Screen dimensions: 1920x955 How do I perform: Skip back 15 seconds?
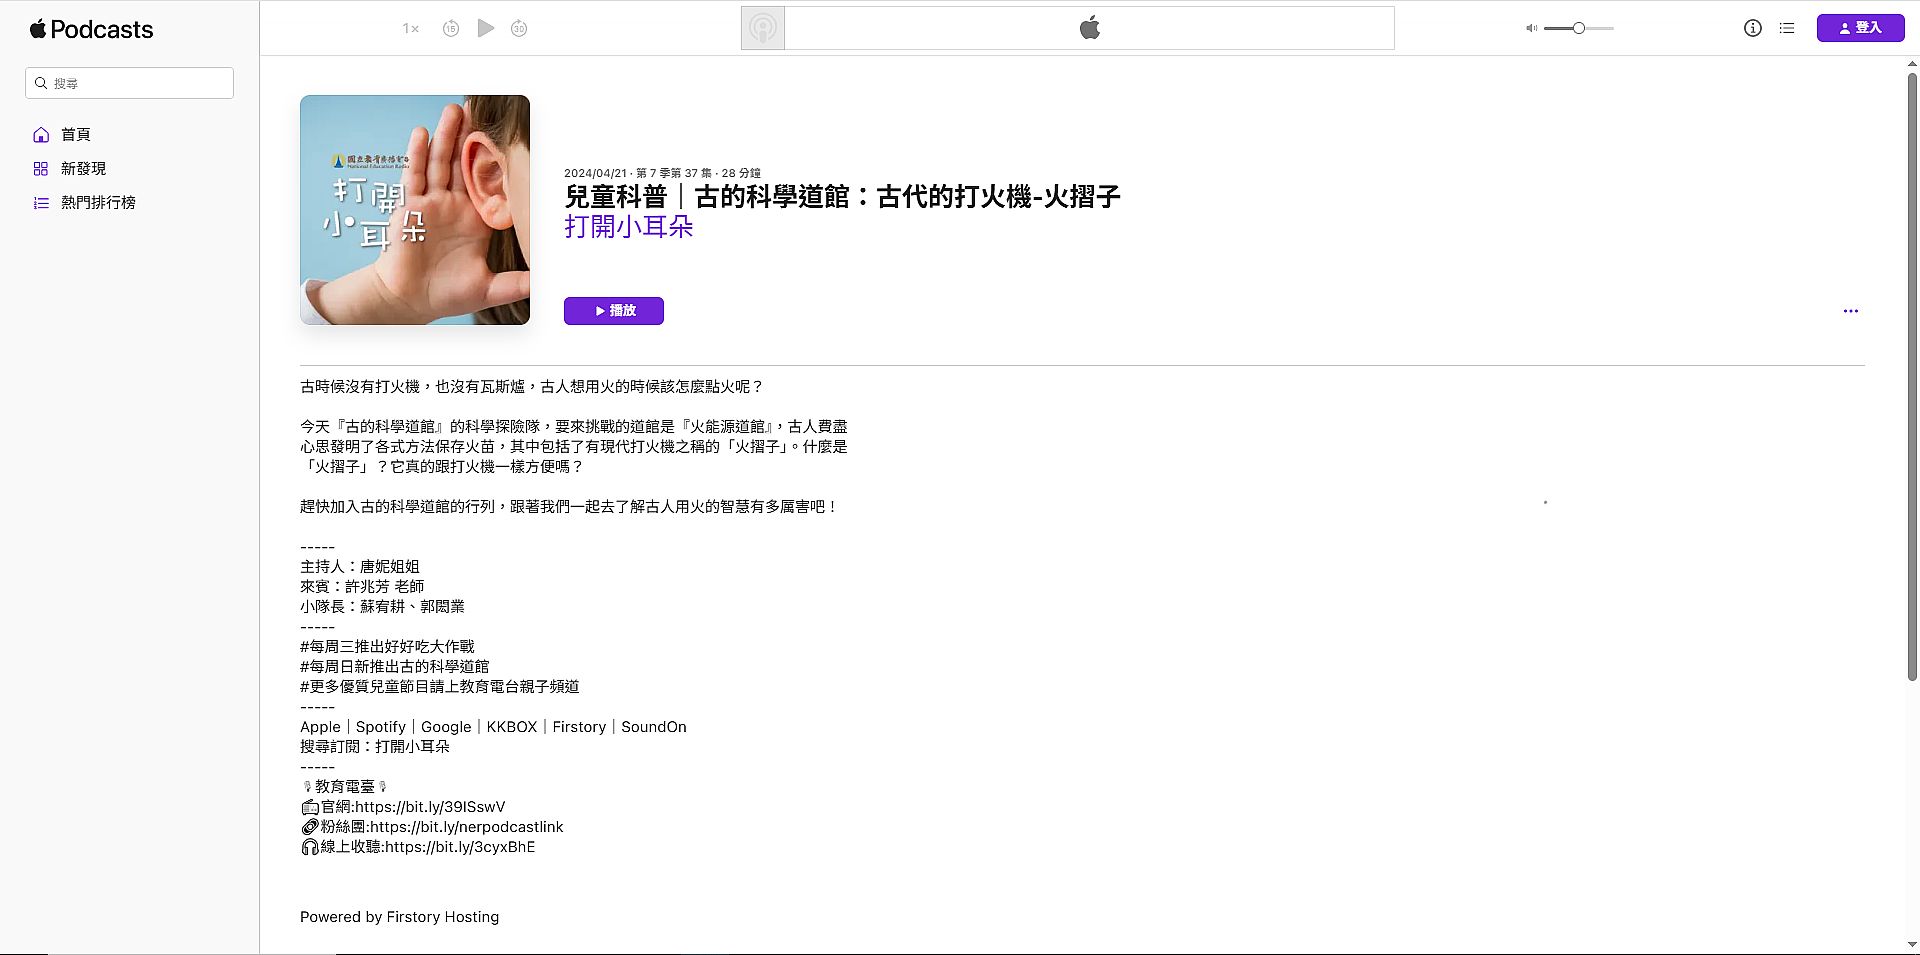(451, 29)
